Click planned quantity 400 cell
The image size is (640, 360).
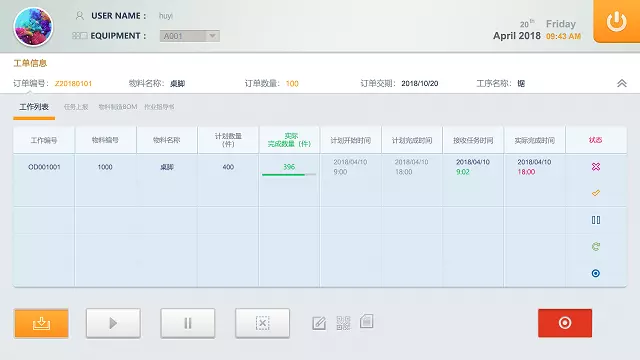coord(228,167)
